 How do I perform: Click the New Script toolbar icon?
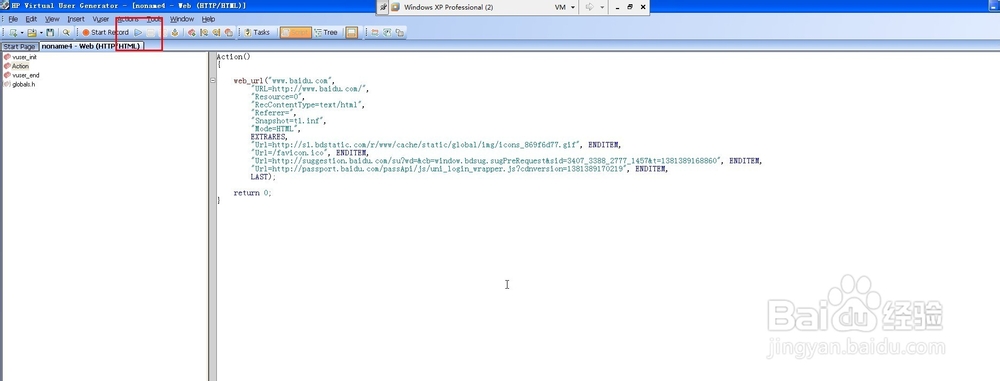coord(13,32)
